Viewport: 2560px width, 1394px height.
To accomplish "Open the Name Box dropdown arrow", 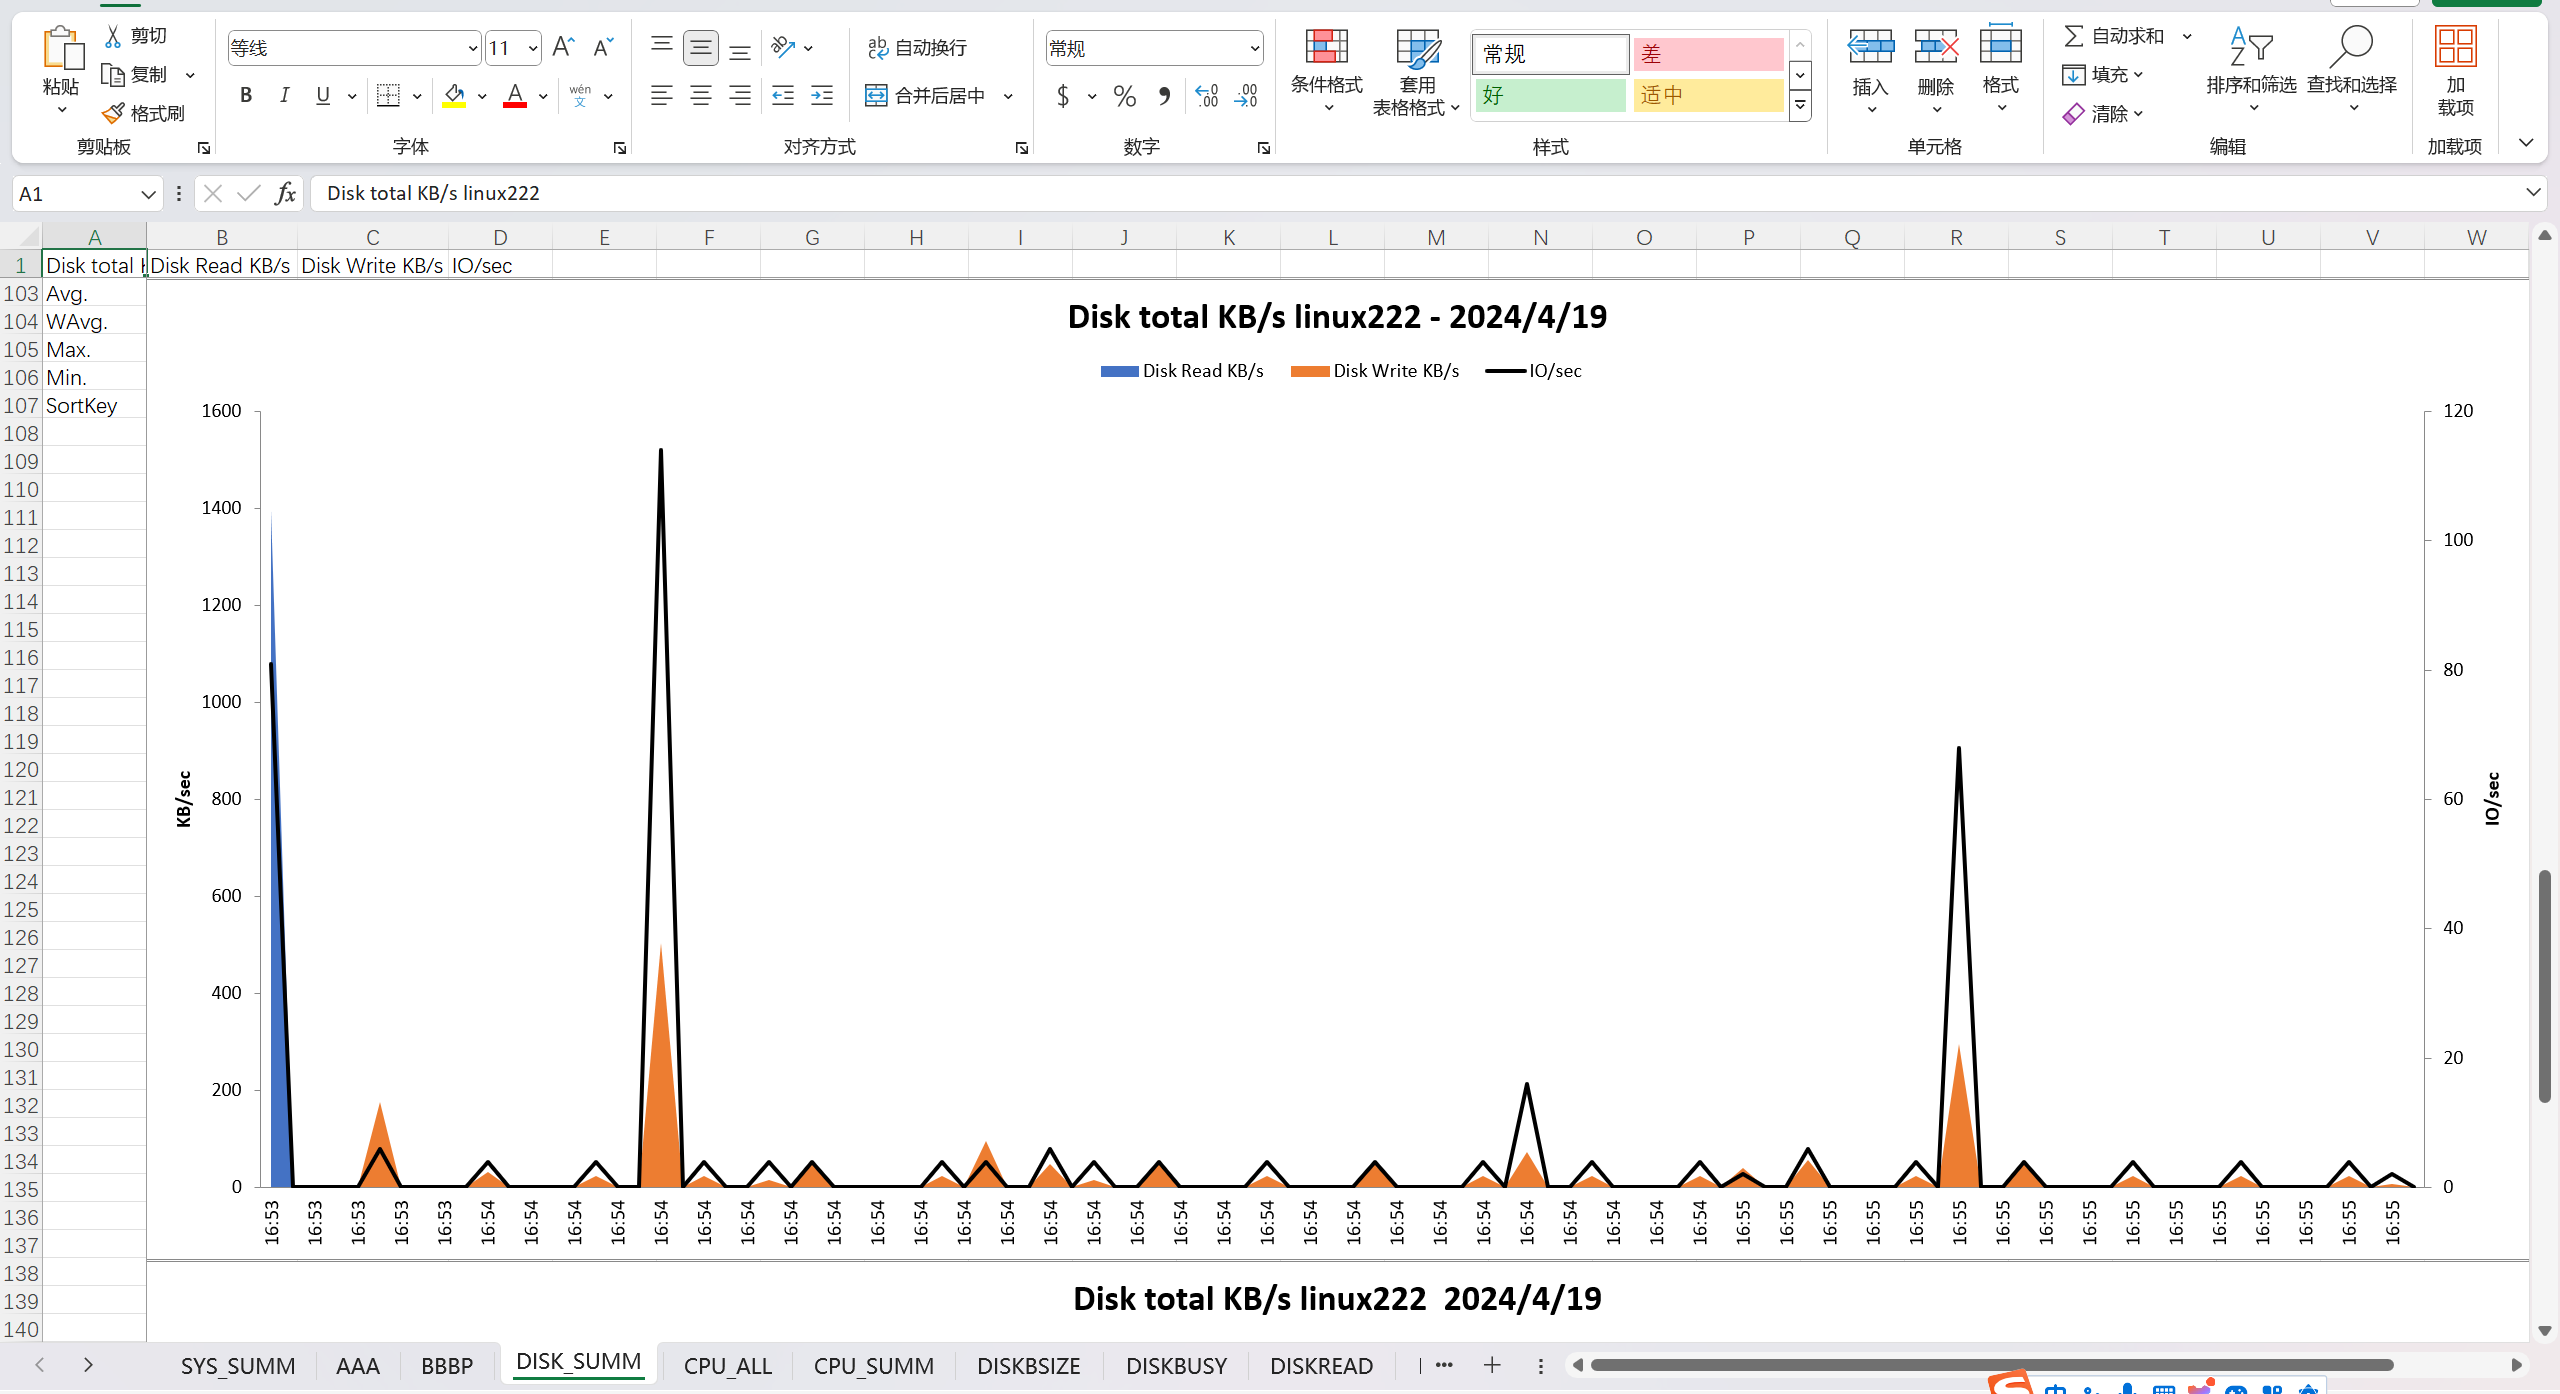I will (148, 194).
